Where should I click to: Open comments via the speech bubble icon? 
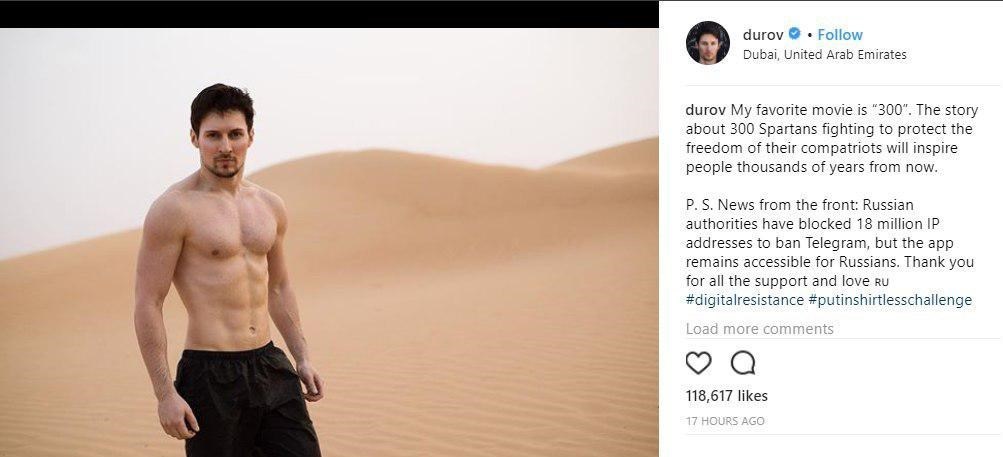click(x=743, y=364)
